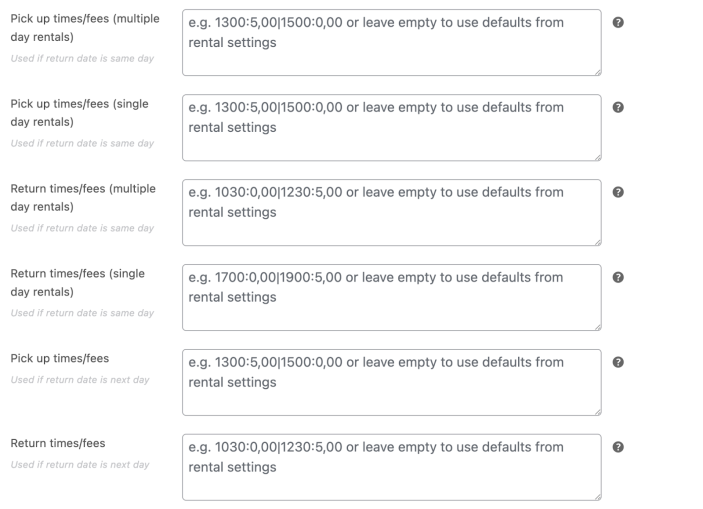Show help for next-day pick up times/fees
This screenshot has width=703, height=509.
click(x=619, y=362)
